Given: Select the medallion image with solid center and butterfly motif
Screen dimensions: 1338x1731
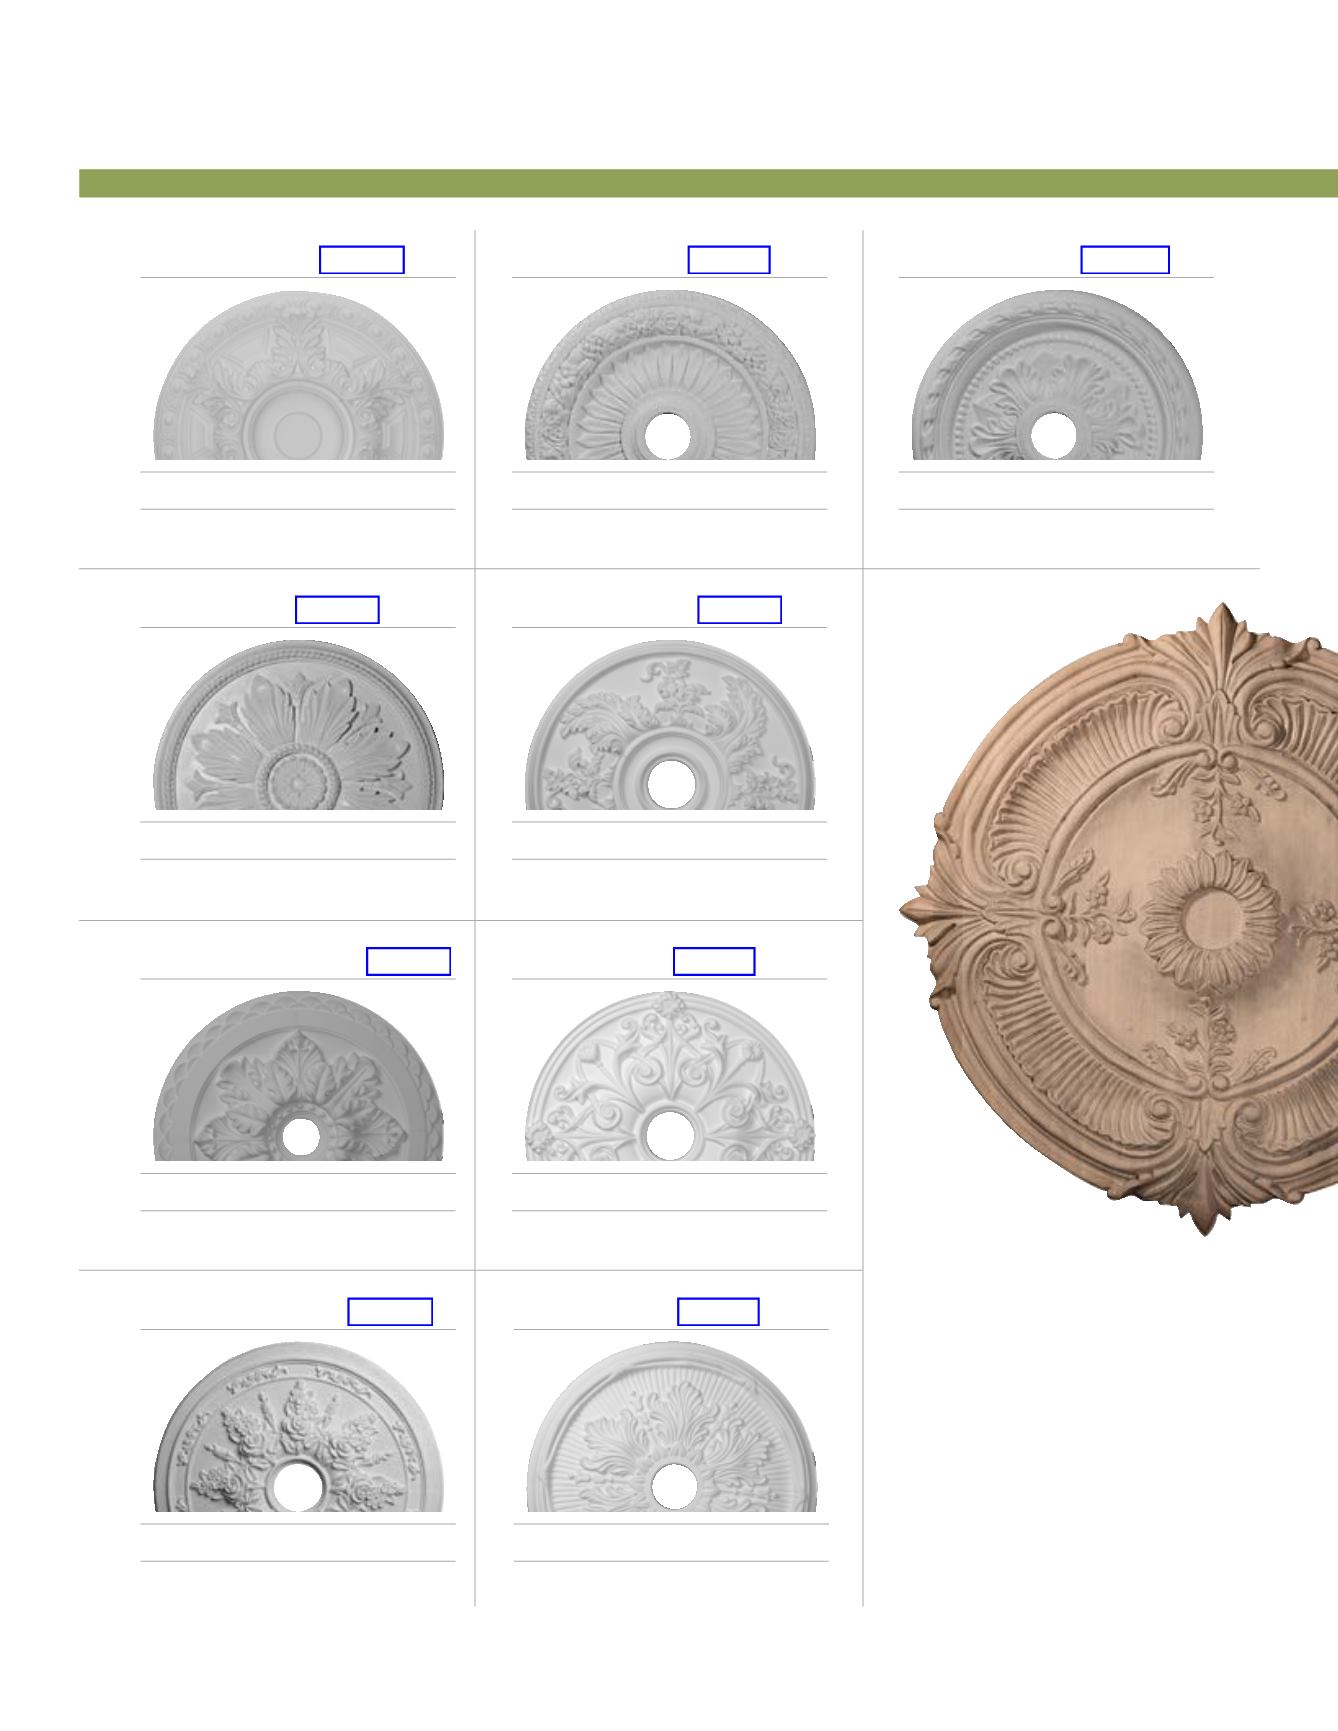Looking at the screenshot, I should pos(298,376).
